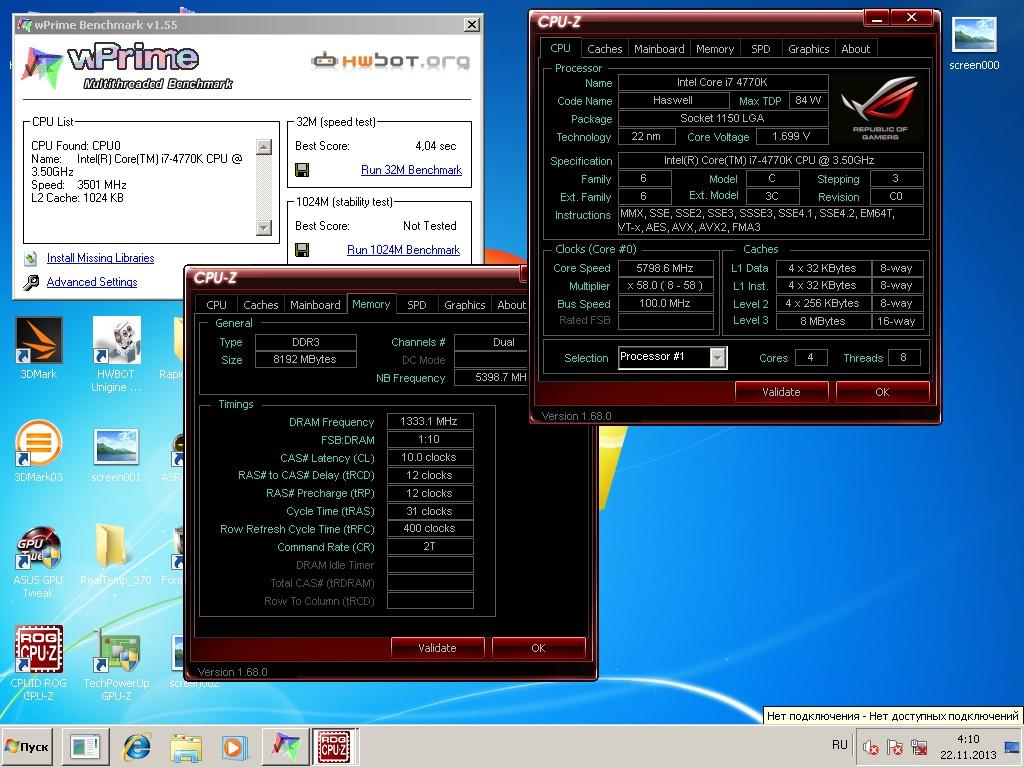Click OK in Memory tab window
The height and width of the screenshot is (768, 1024).
coord(538,648)
